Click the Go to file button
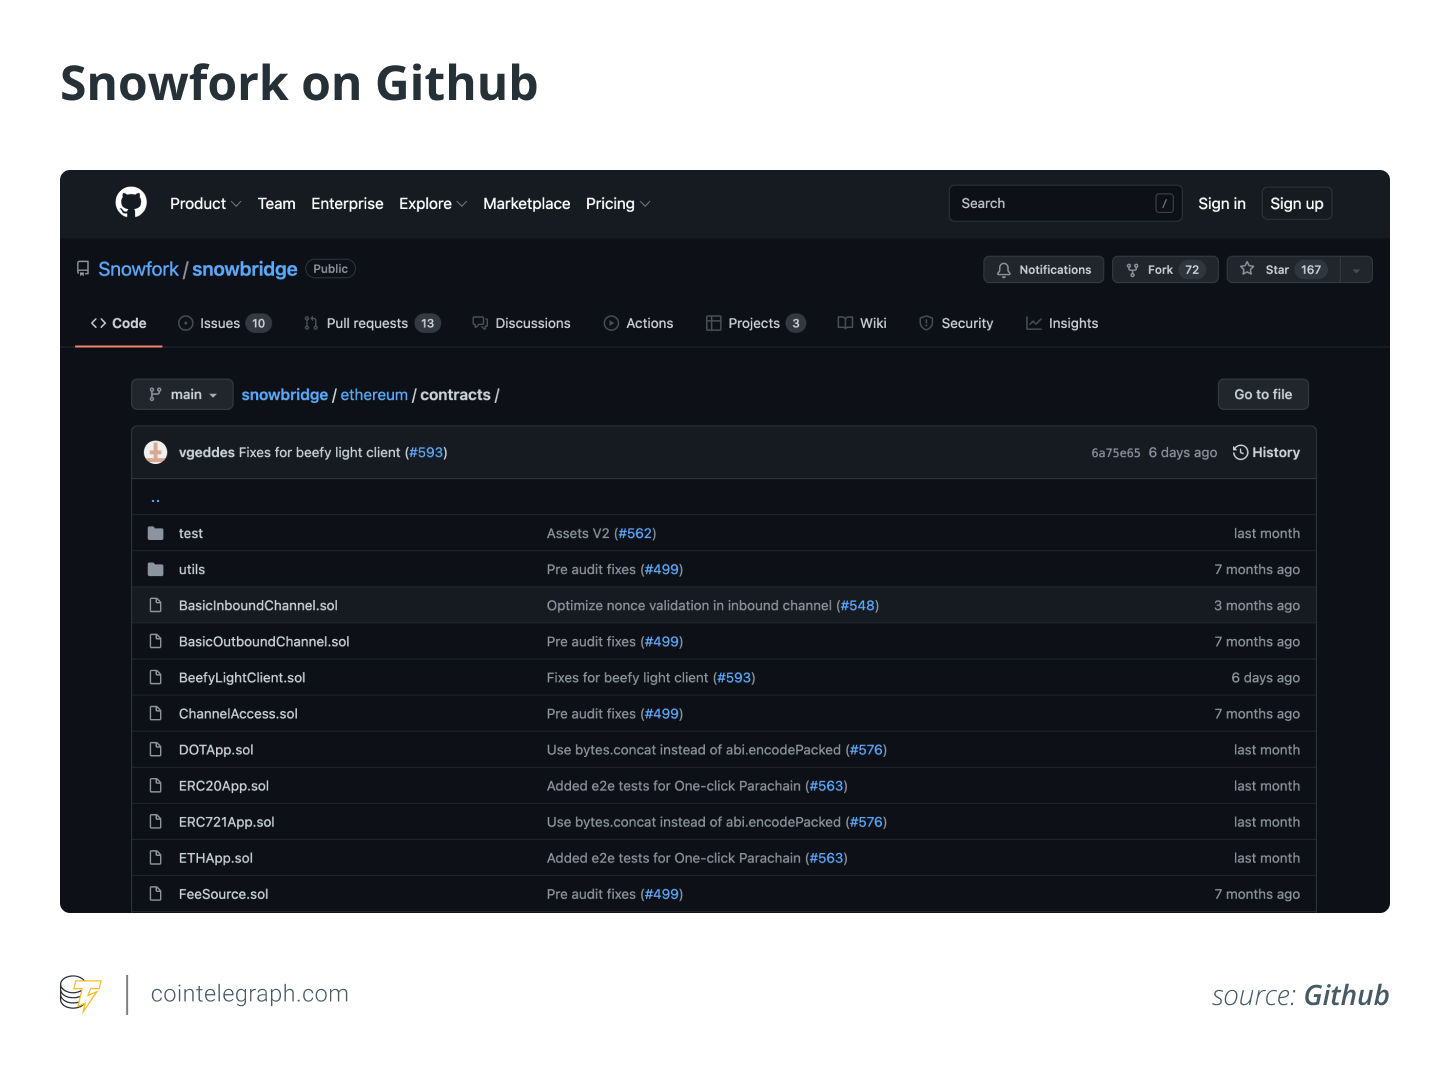Image resolution: width=1450 pixels, height=1075 pixels. click(1263, 394)
